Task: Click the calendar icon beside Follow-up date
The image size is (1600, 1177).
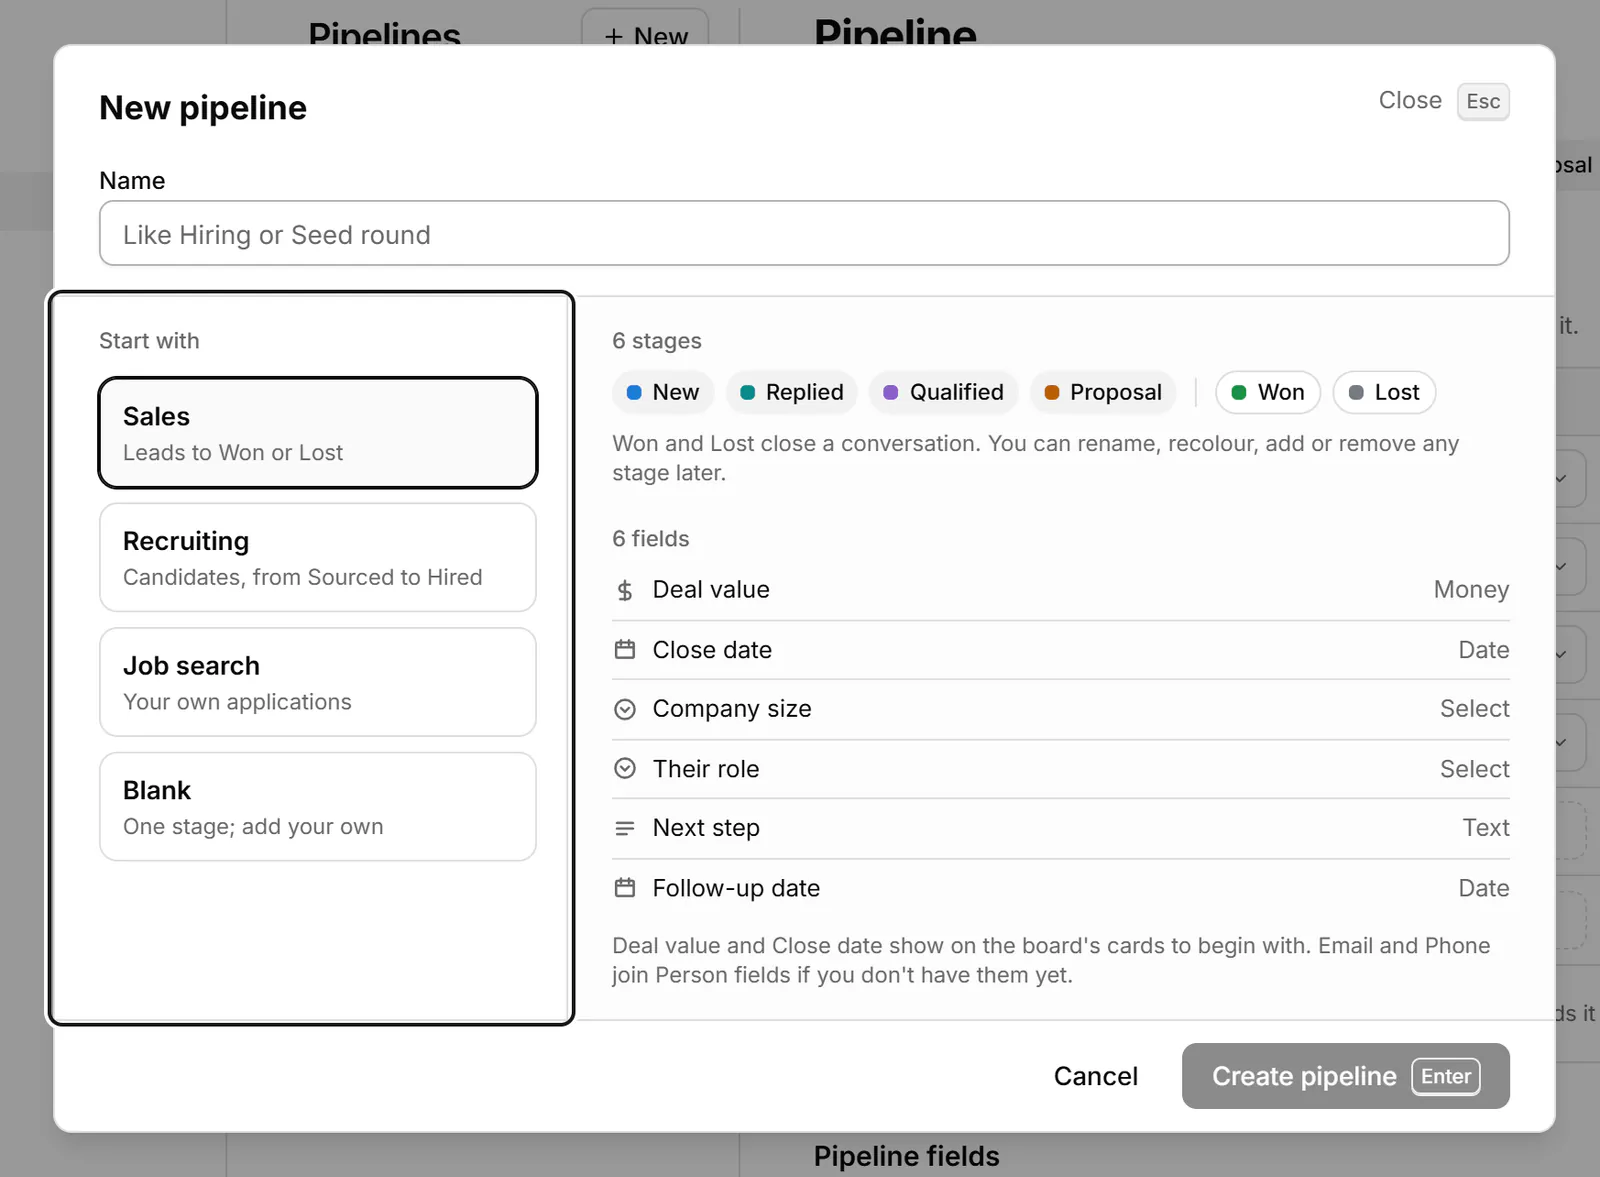Action: pyautogui.click(x=625, y=888)
